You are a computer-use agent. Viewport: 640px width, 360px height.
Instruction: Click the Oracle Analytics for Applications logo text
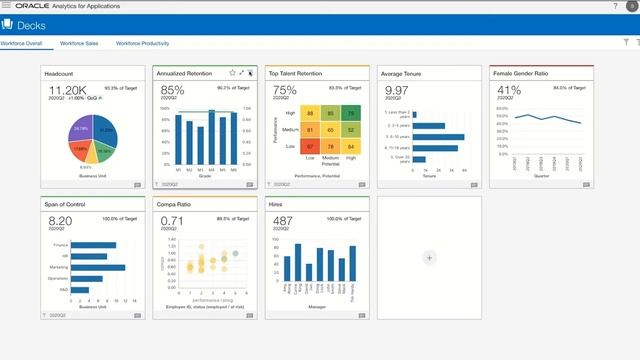[68, 6]
